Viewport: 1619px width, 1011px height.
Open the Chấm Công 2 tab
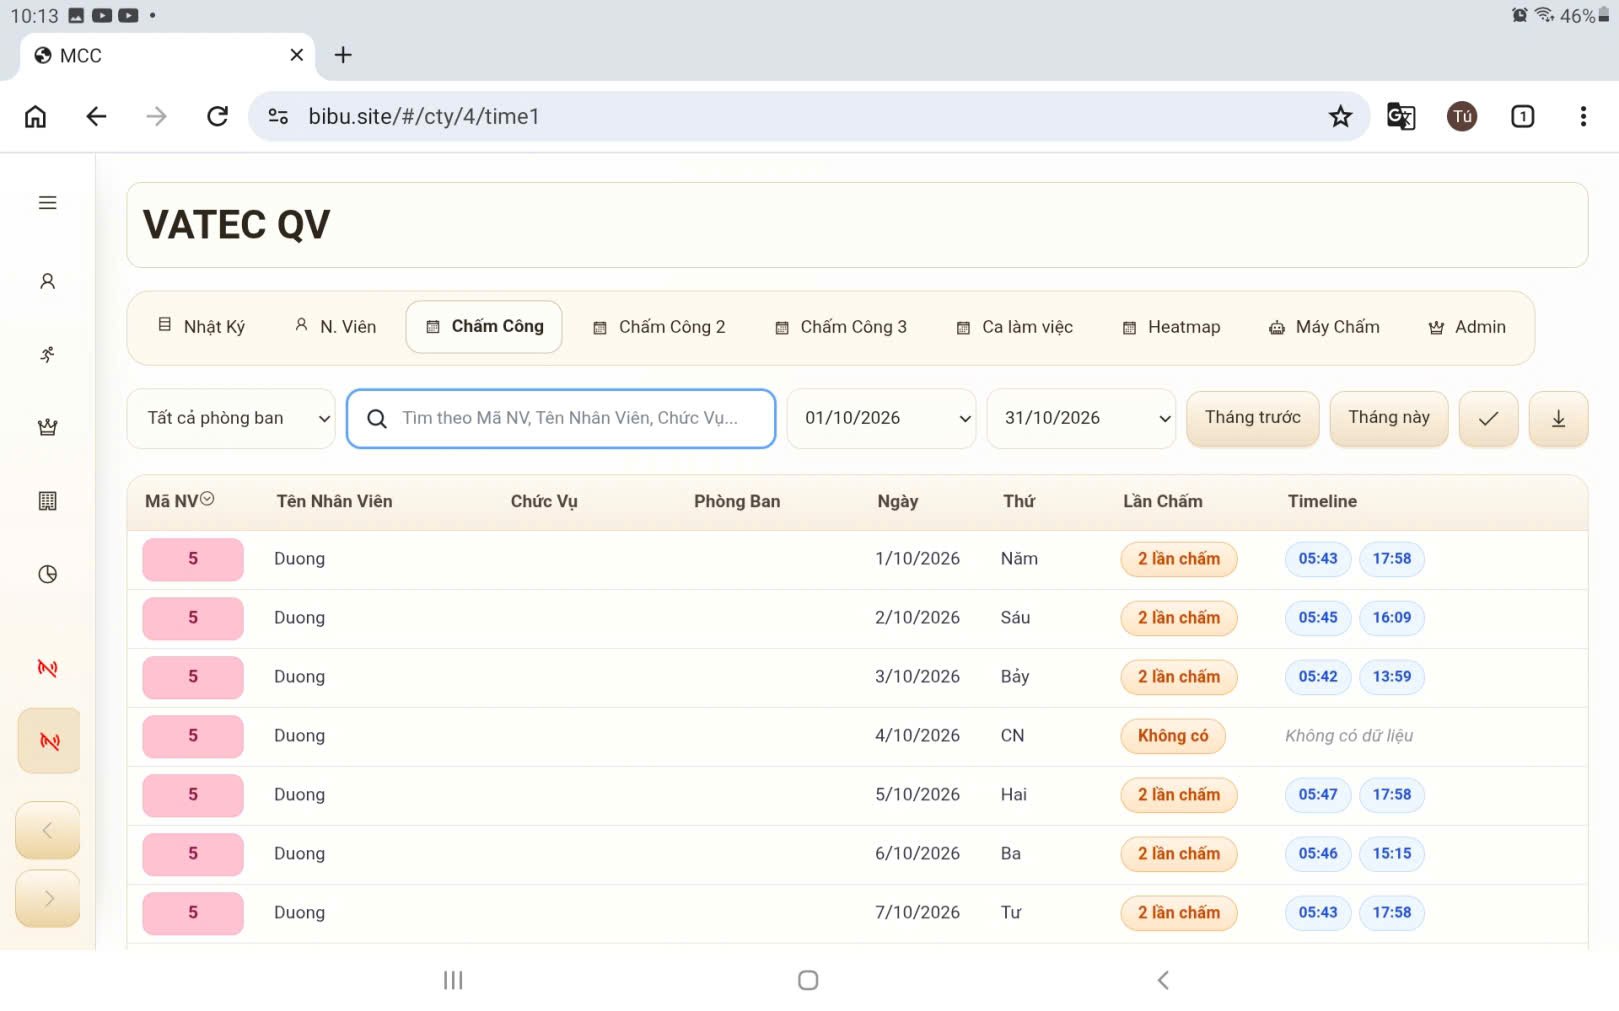(659, 327)
